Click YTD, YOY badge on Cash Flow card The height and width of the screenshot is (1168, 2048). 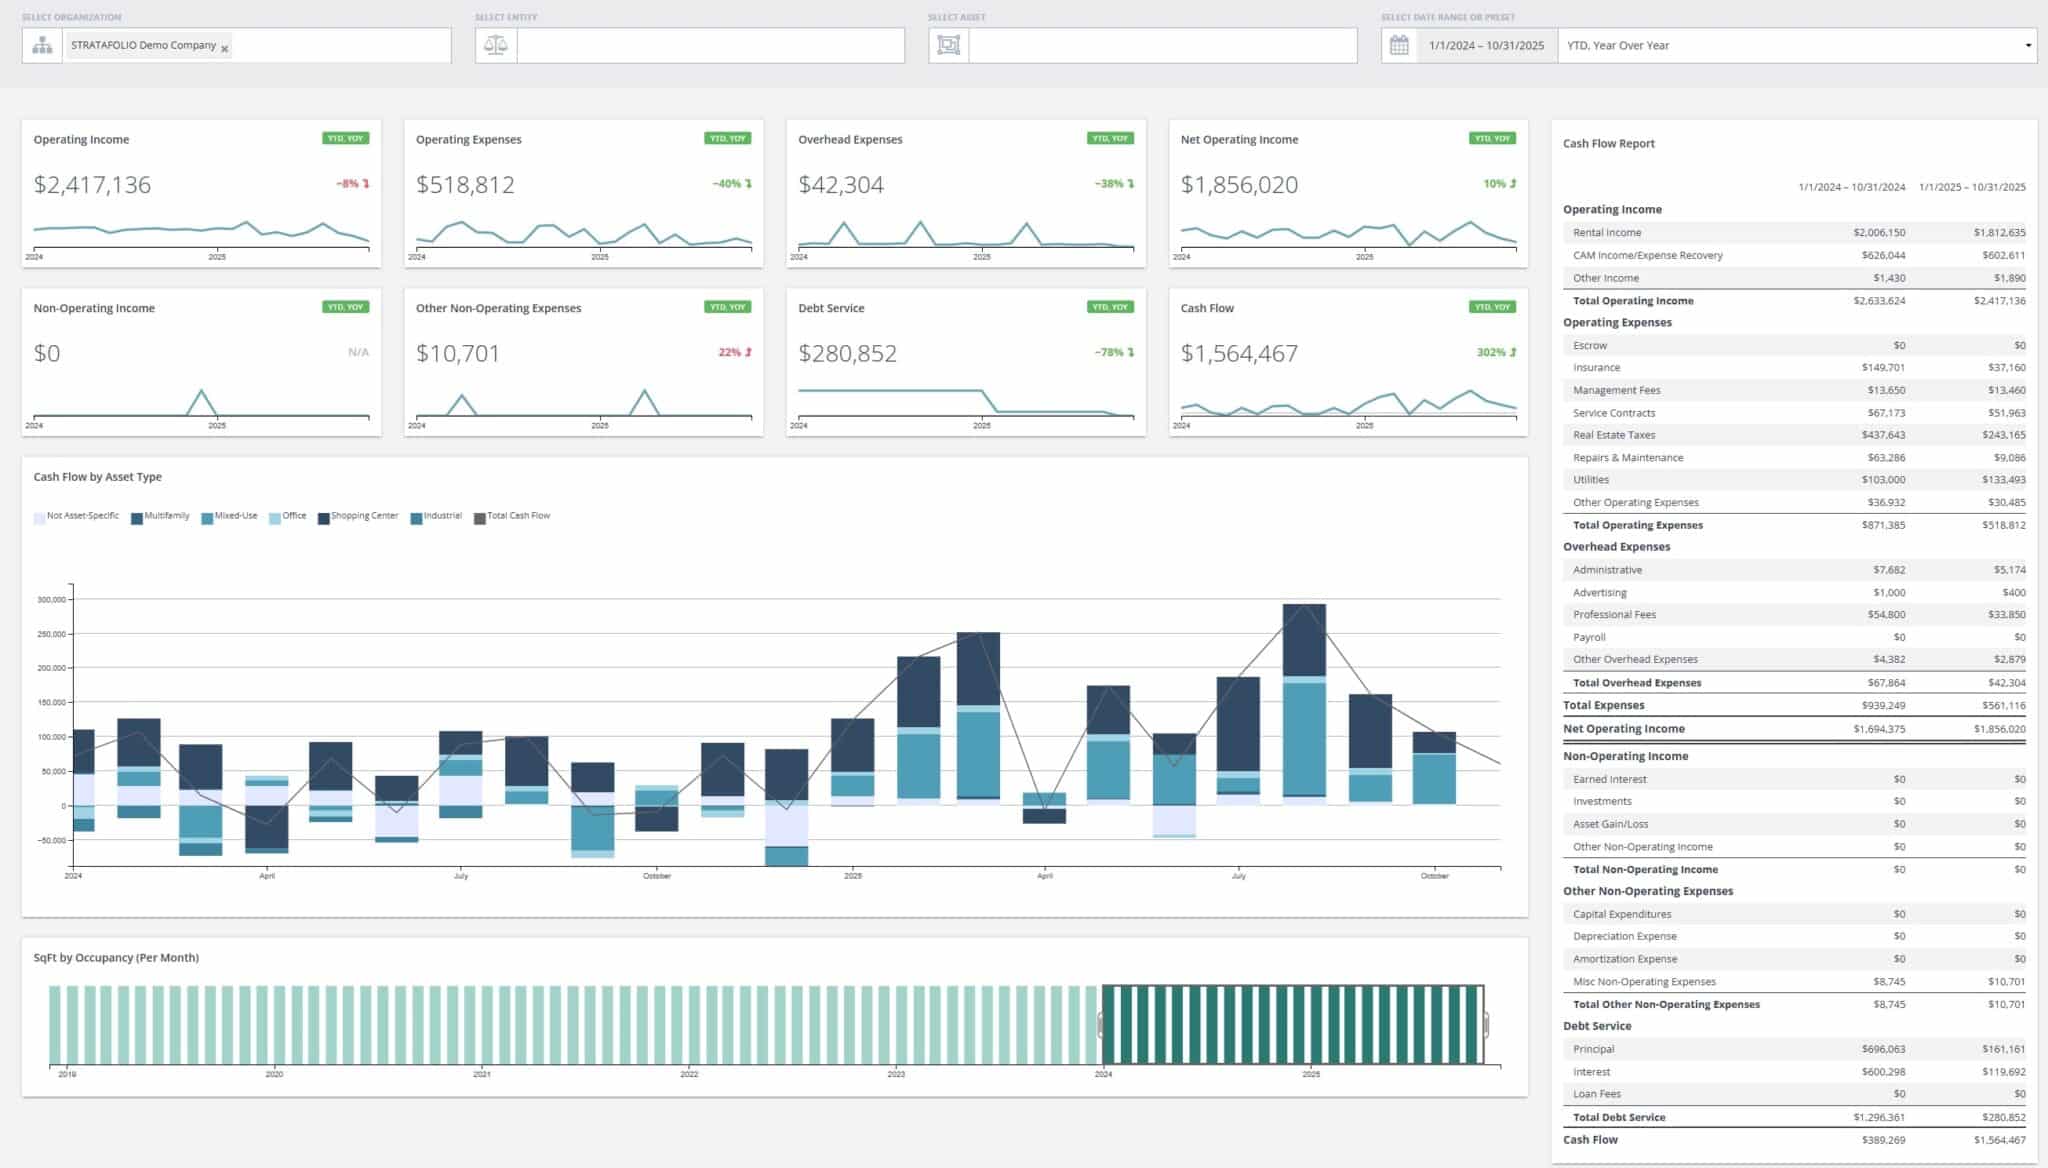pyautogui.click(x=1492, y=307)
